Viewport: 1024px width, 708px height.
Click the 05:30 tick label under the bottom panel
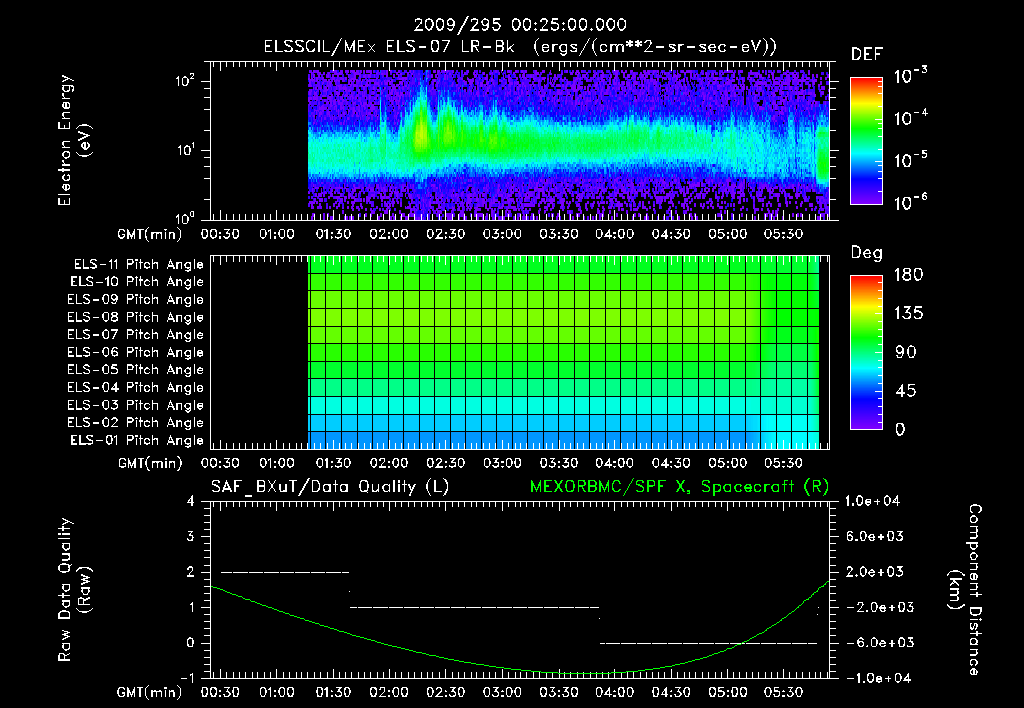tap(783, 692)
